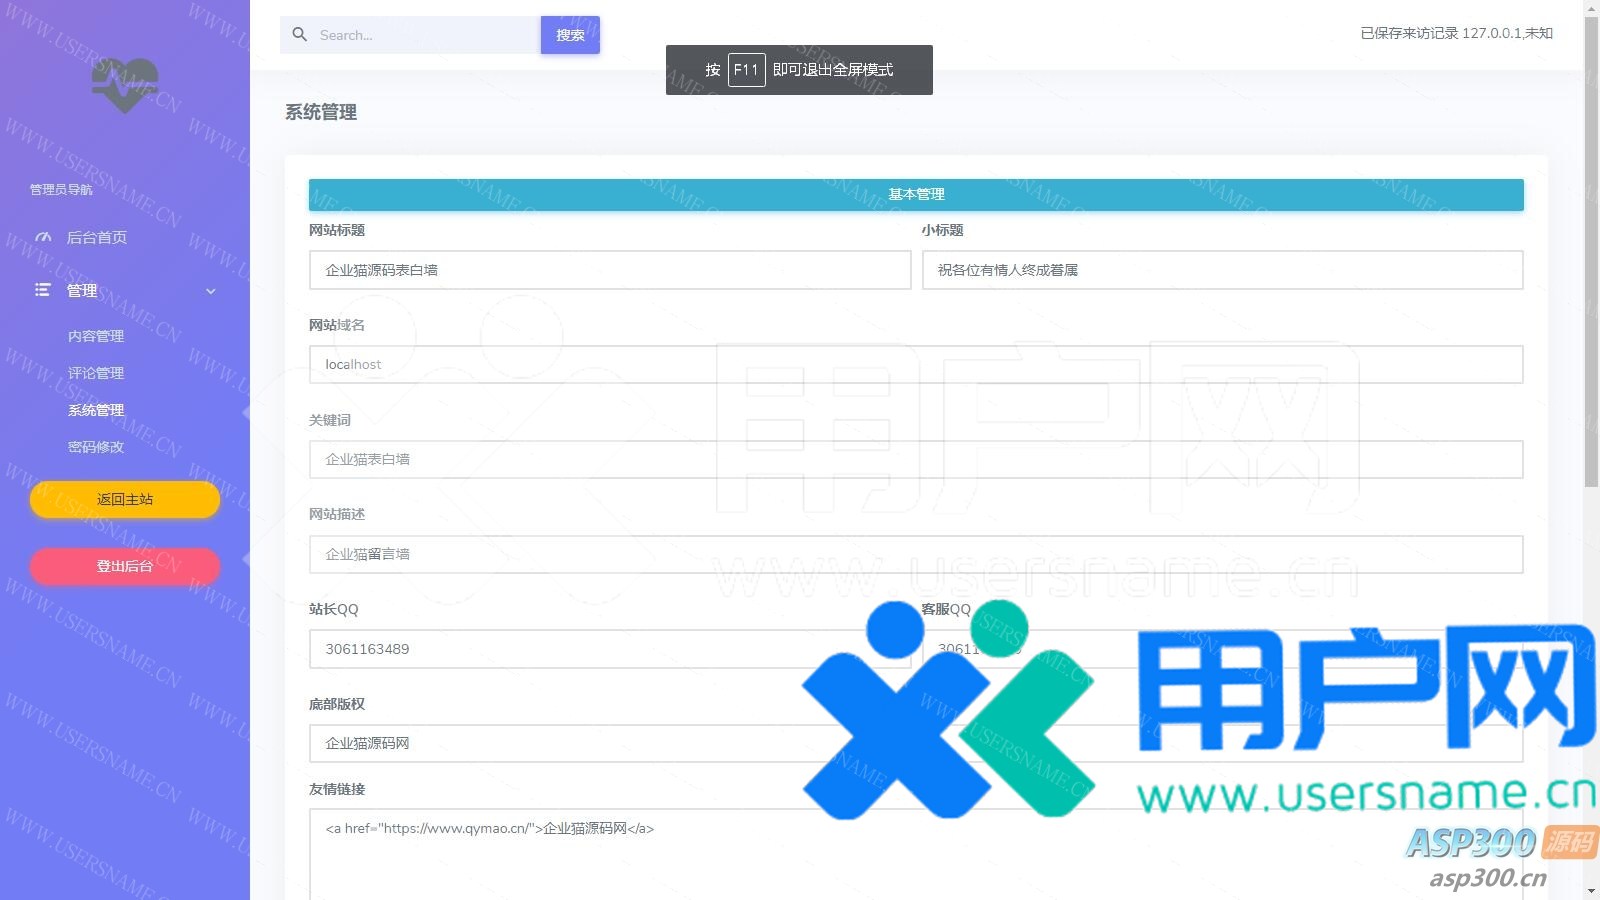Click the magnifier search icon
Image resolution: width=1600 pixels, height=900 pixels.
pyautogui.click(x=299, y=35)
